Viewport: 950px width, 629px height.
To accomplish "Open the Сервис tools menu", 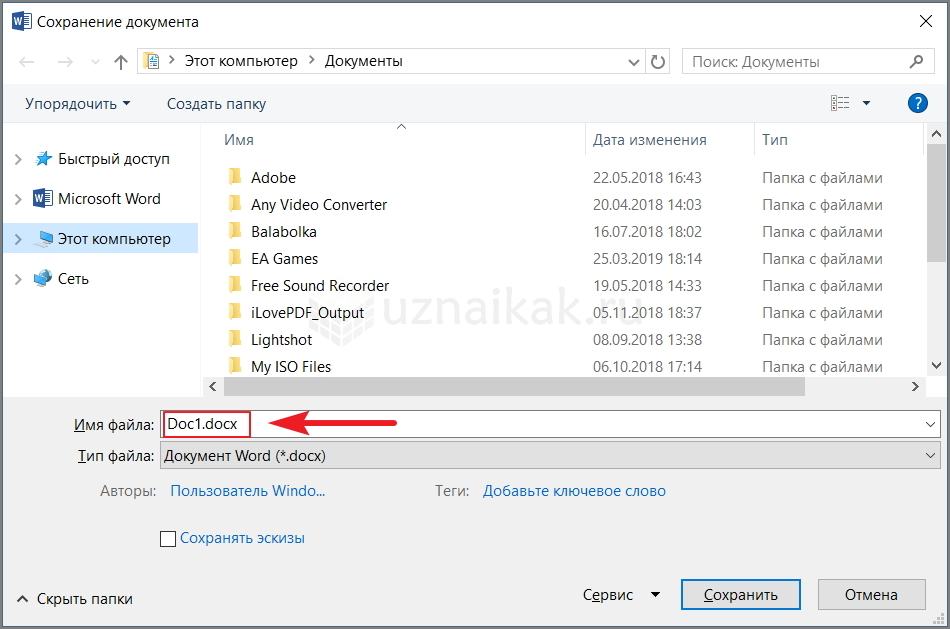I will point(621,595).
